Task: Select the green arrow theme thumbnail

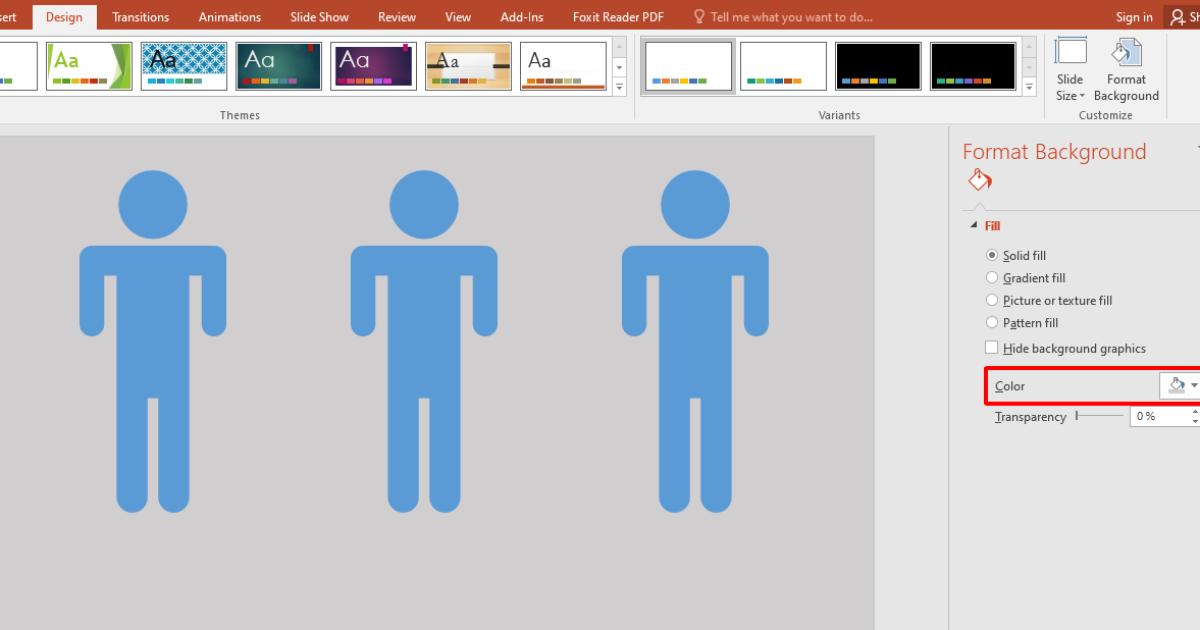Action: [x=89, y=66]
